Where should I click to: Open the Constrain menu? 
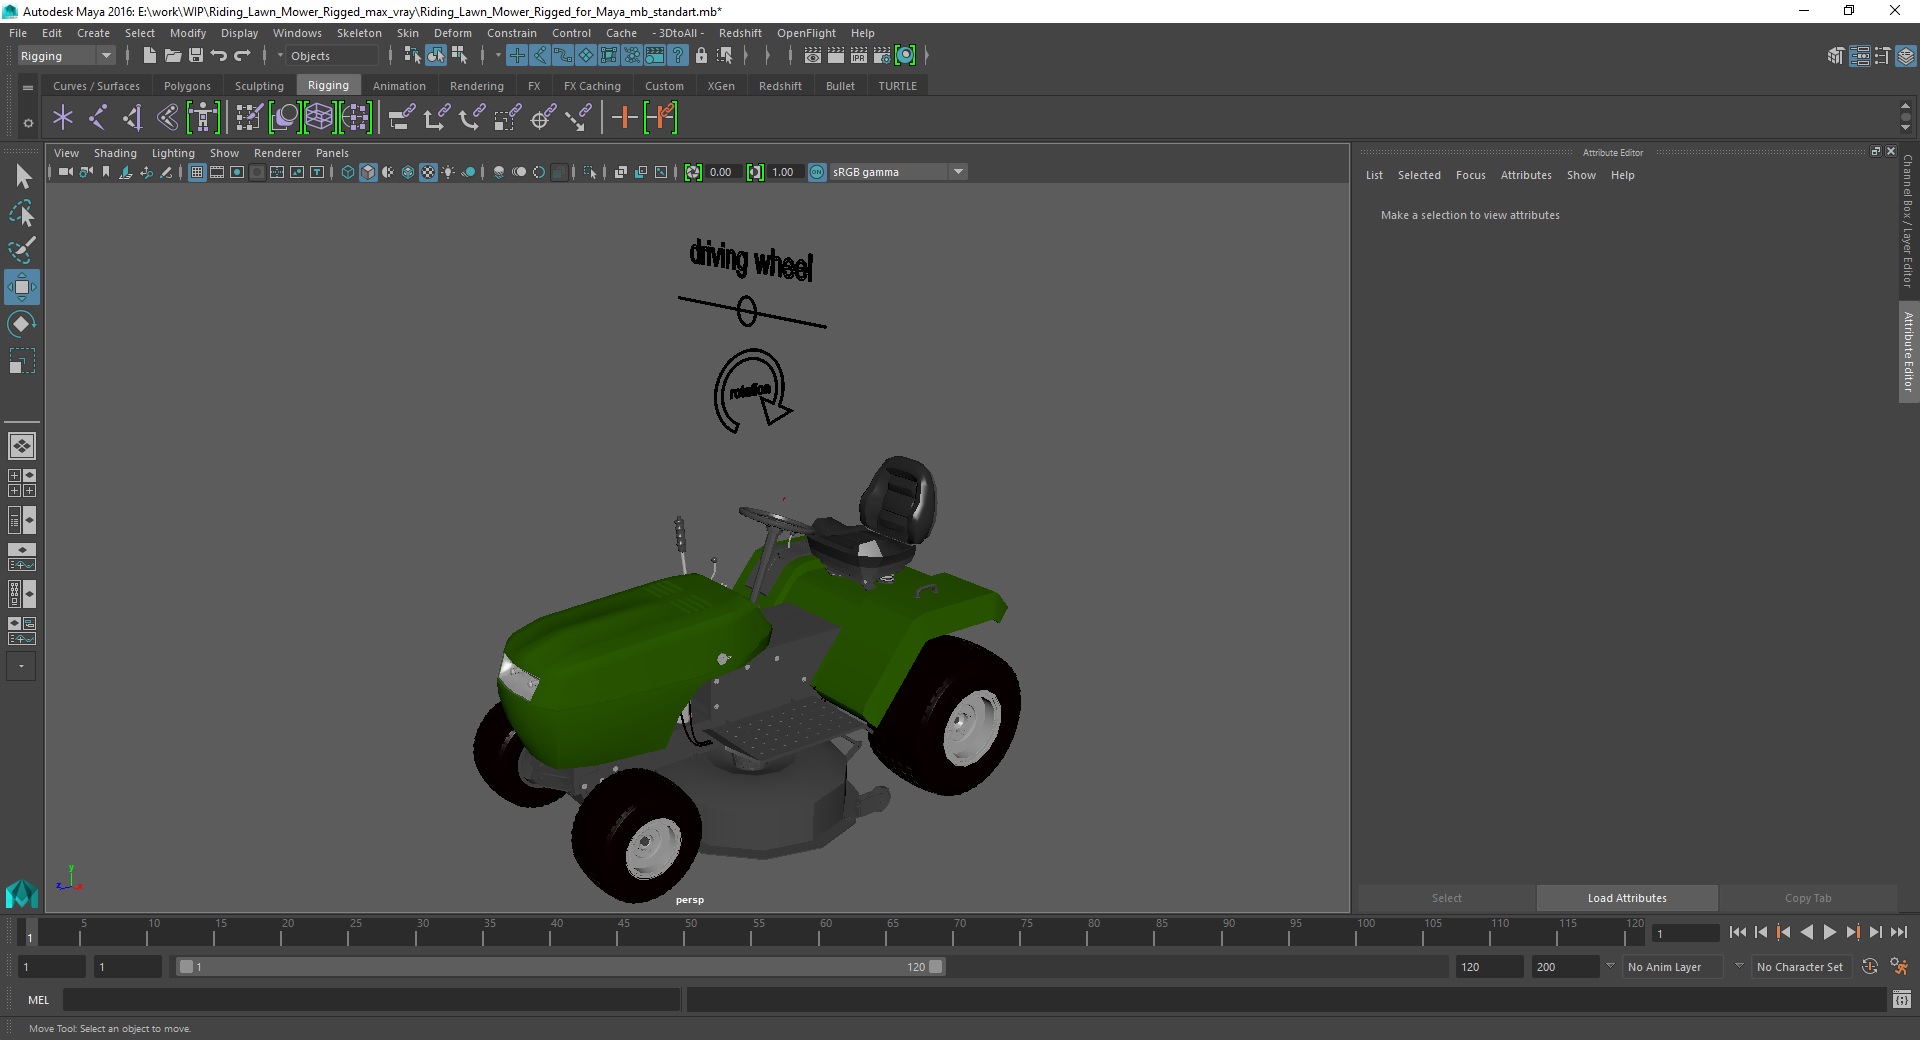tap(512, 33)
